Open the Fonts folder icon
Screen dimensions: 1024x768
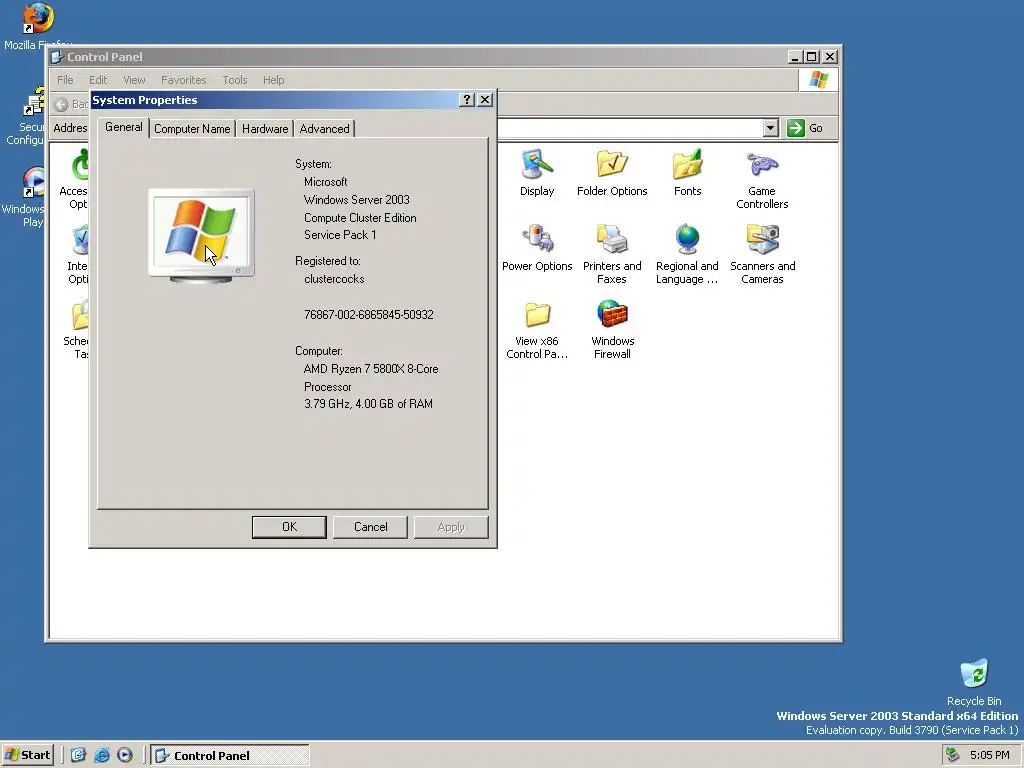pyautogui.click(x=687, y=173)
